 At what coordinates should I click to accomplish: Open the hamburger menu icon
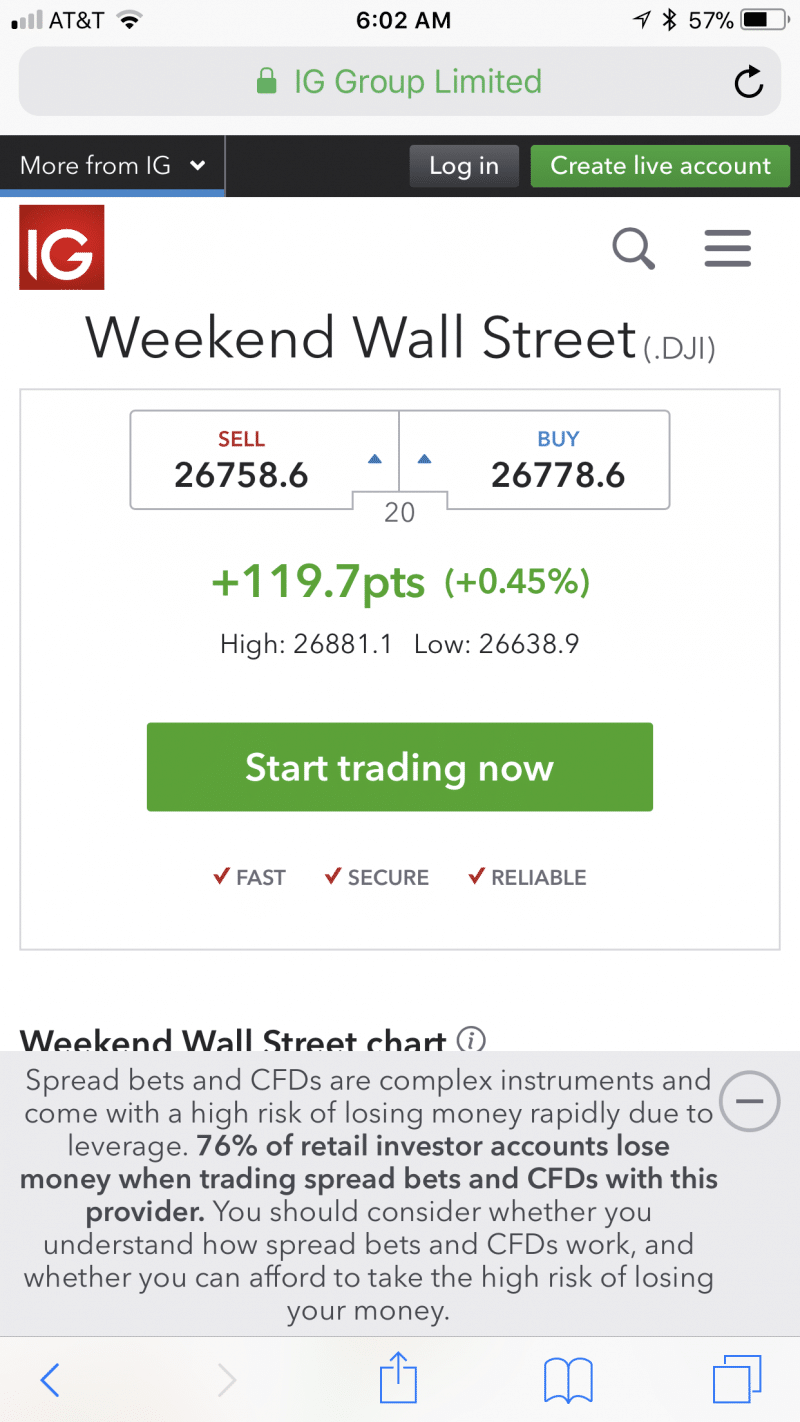(727, 248)
